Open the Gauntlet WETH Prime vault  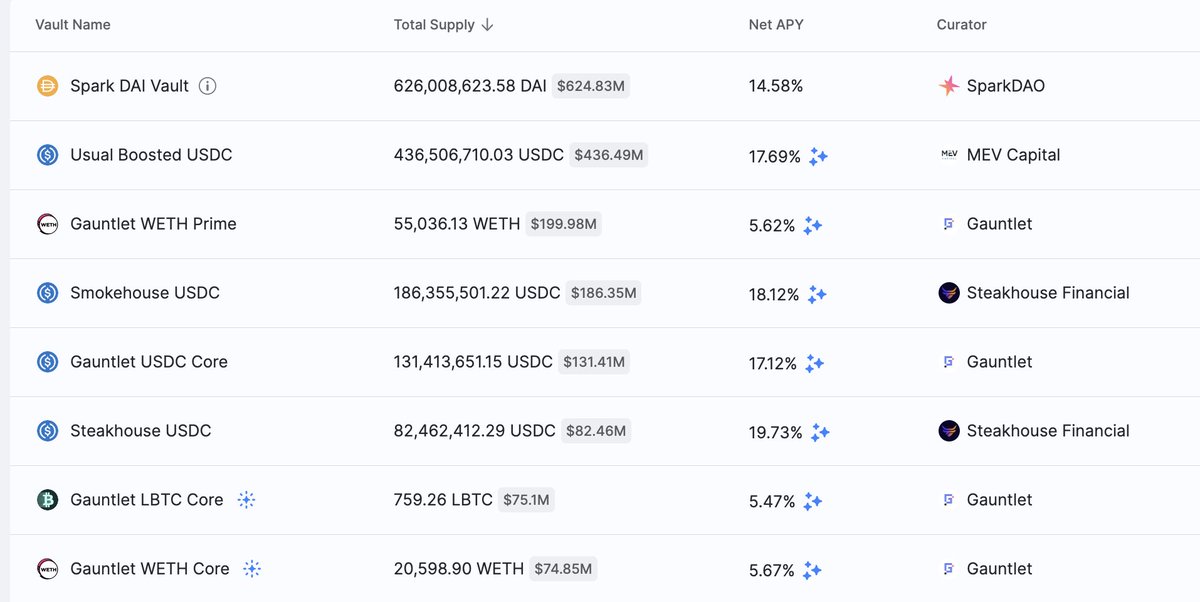click(153, 224)
